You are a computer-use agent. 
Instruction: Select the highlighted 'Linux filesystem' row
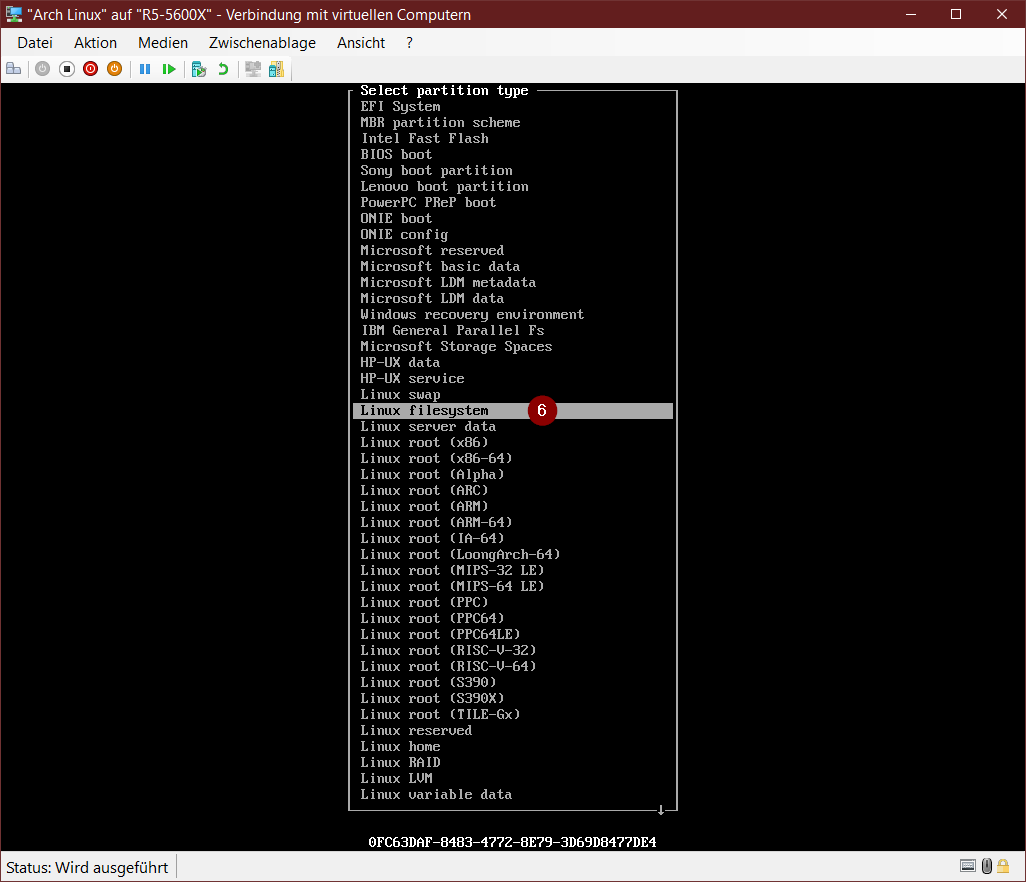click(512, 411)
